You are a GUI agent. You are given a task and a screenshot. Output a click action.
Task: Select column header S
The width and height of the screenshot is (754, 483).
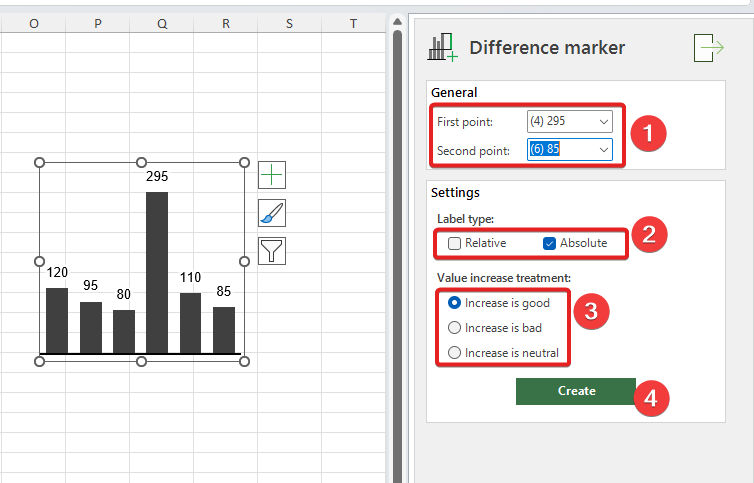[x=289, y=22]
